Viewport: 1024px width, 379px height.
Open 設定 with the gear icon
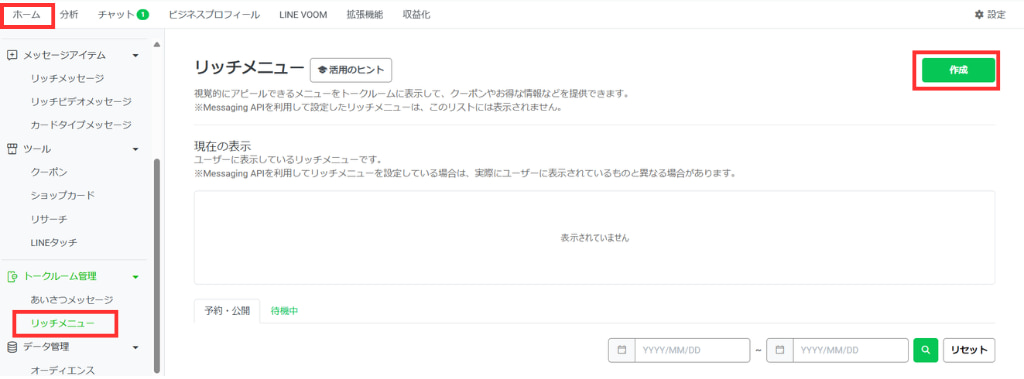pos(990,14)
